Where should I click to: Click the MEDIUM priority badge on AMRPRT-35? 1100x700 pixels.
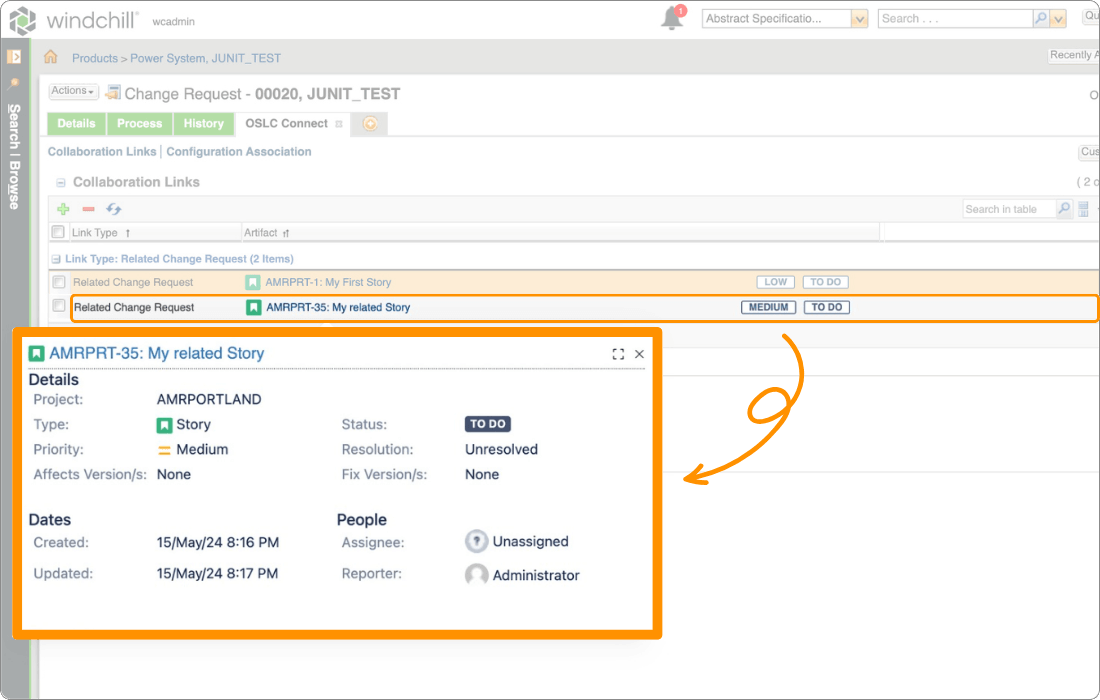point(768,307)
